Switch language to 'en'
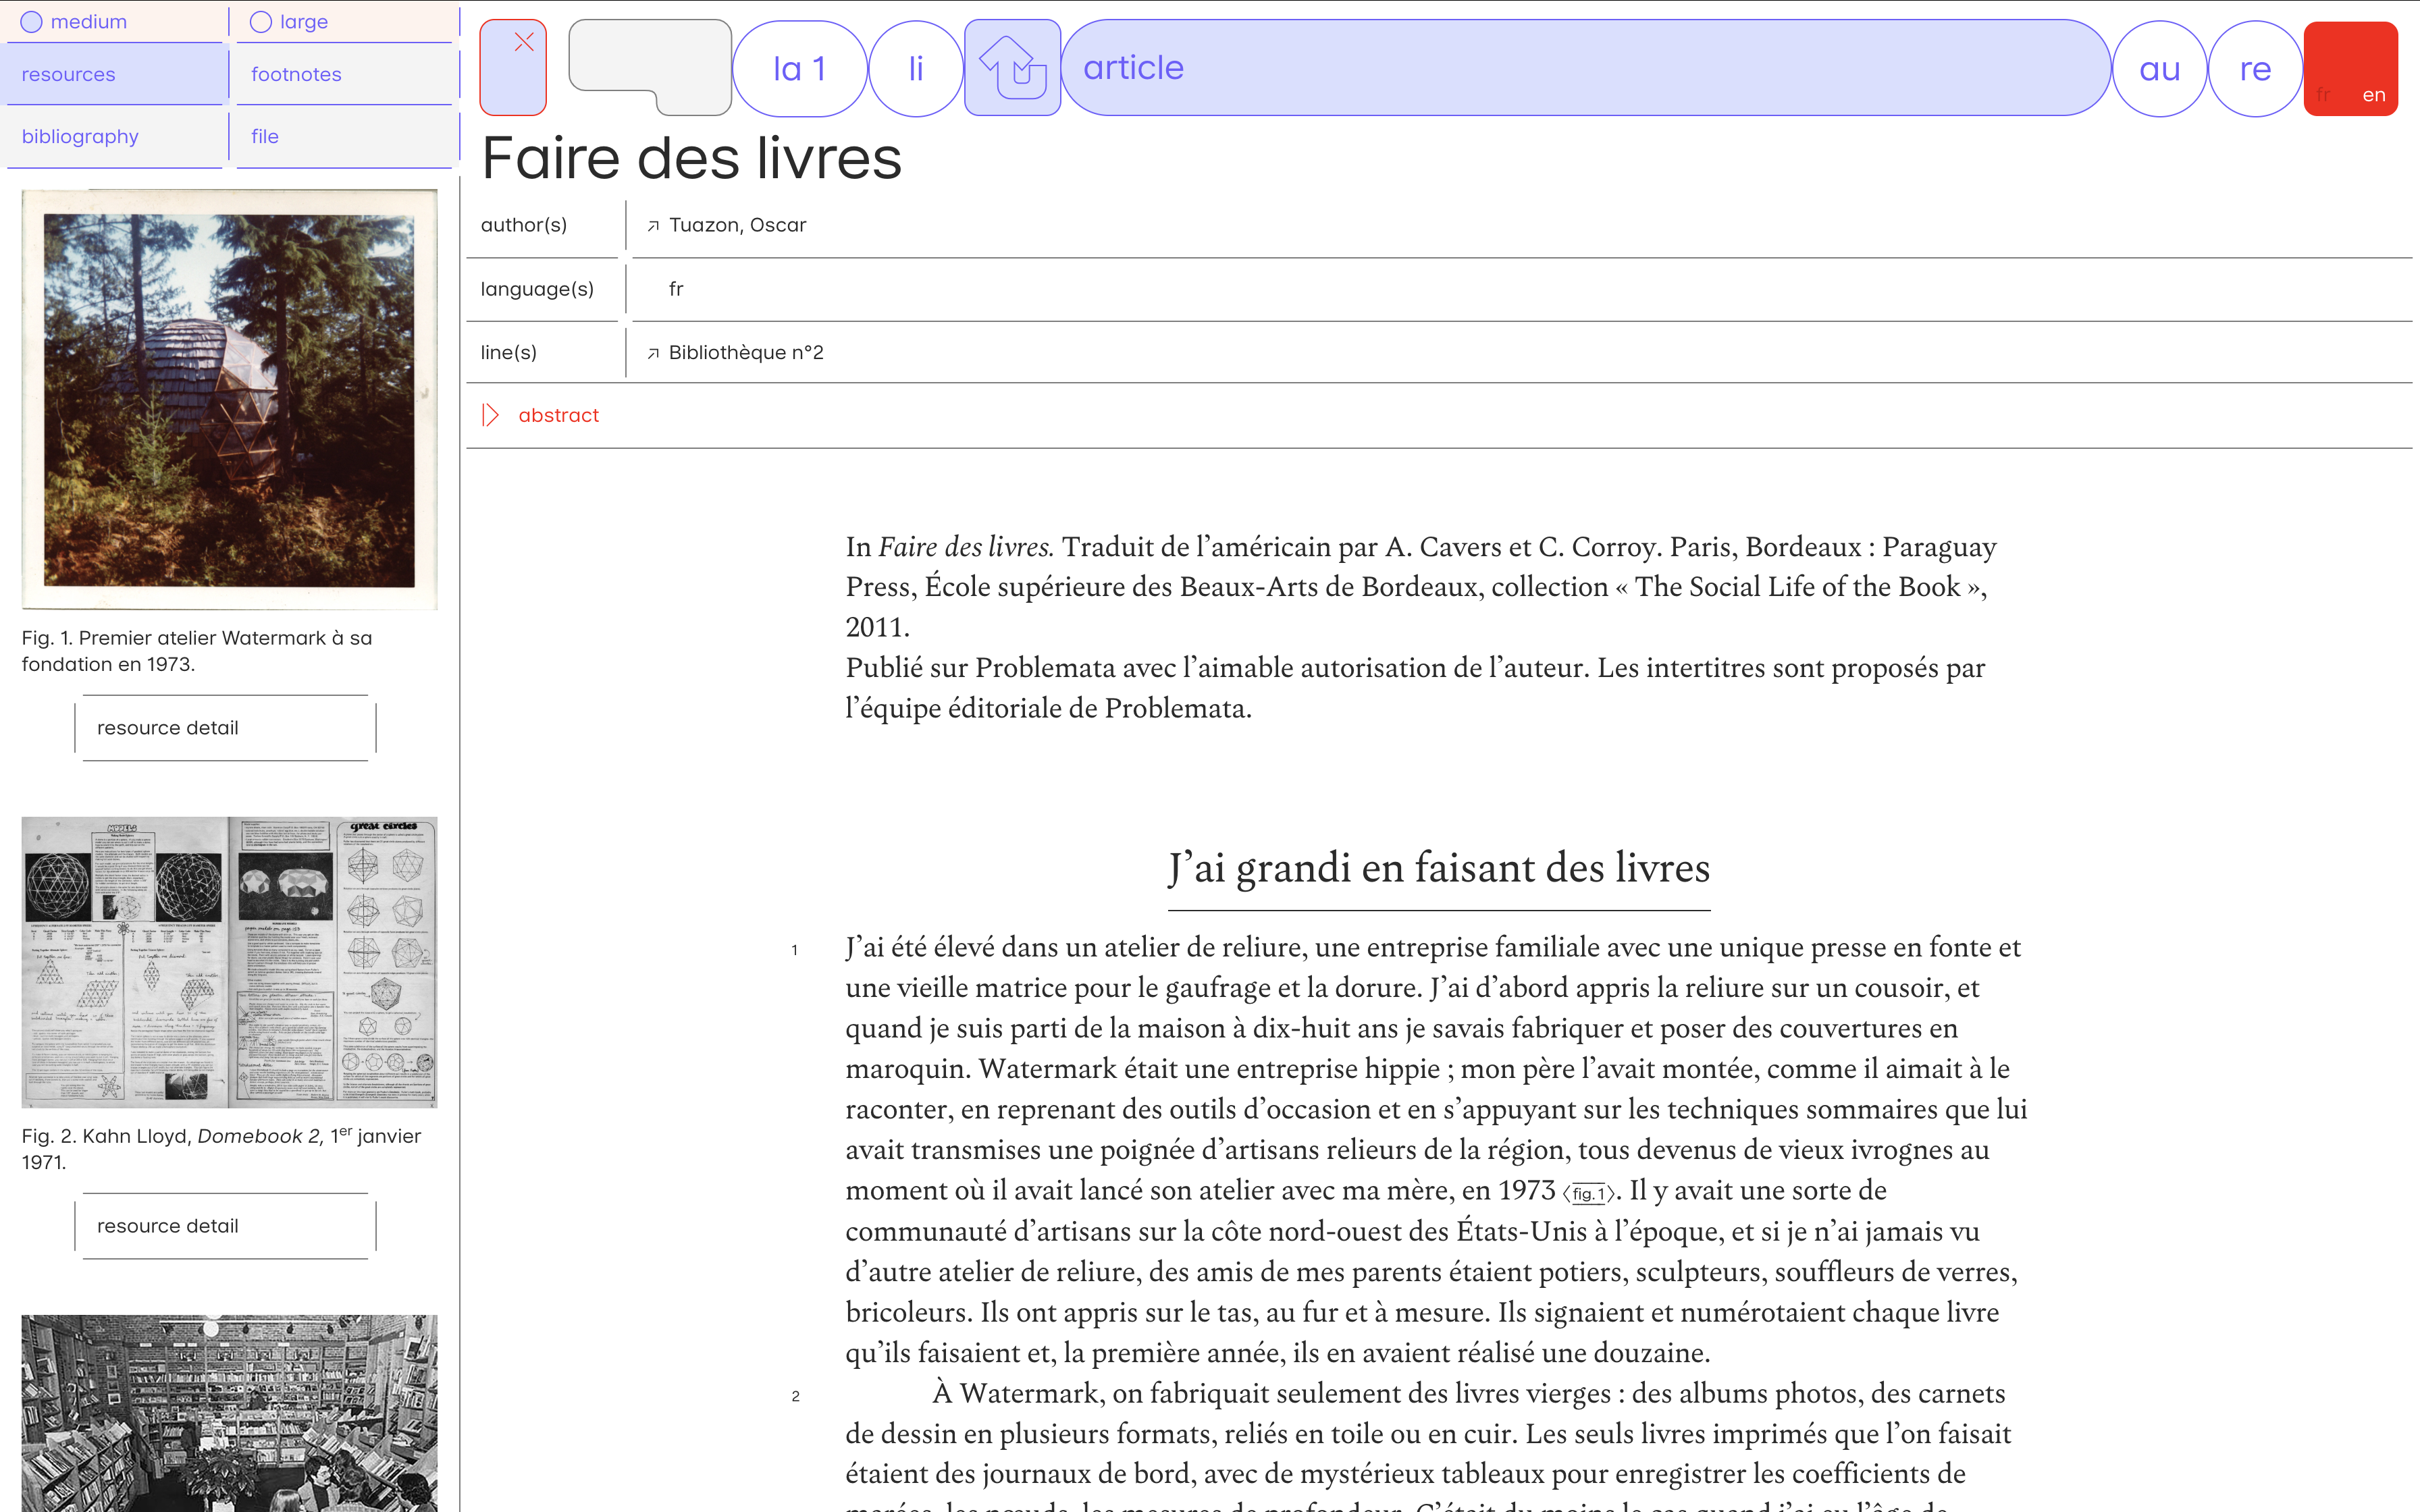The image size is (2420, 1512). [x=2373, y=96]
